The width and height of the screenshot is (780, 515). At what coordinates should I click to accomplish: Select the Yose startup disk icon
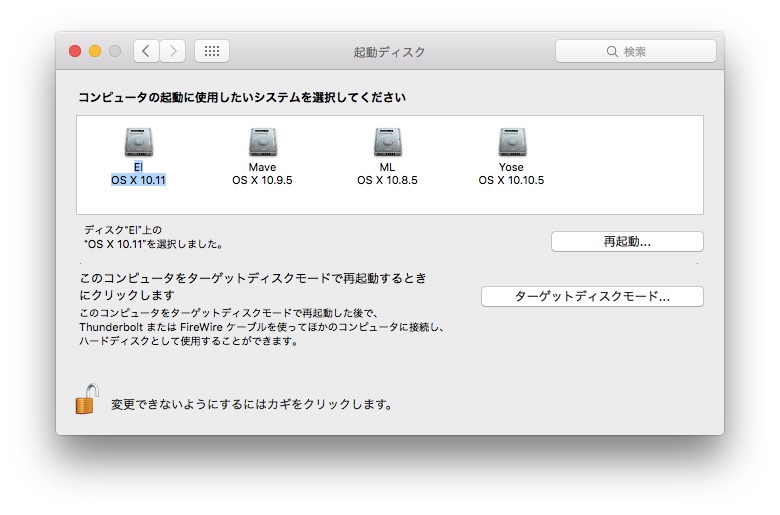512,142
